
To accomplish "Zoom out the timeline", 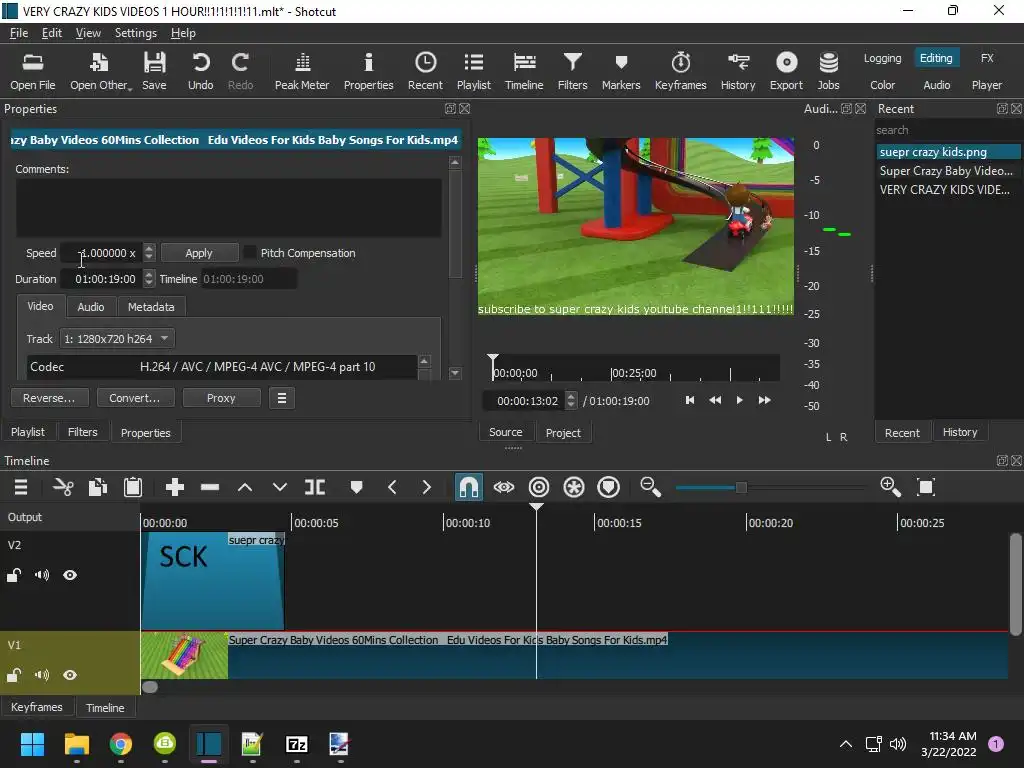I will (650, 487).
